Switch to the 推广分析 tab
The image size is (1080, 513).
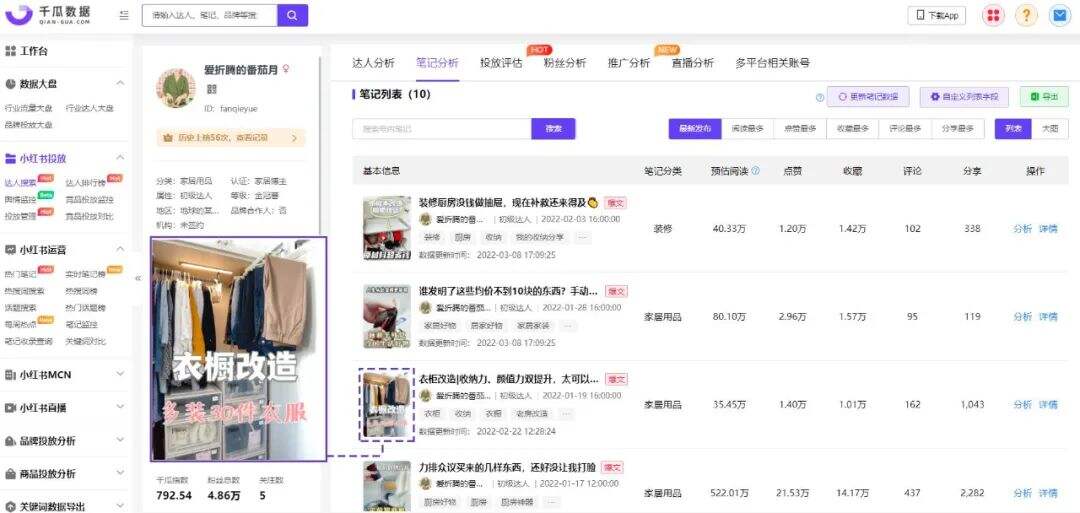point(628,63)
